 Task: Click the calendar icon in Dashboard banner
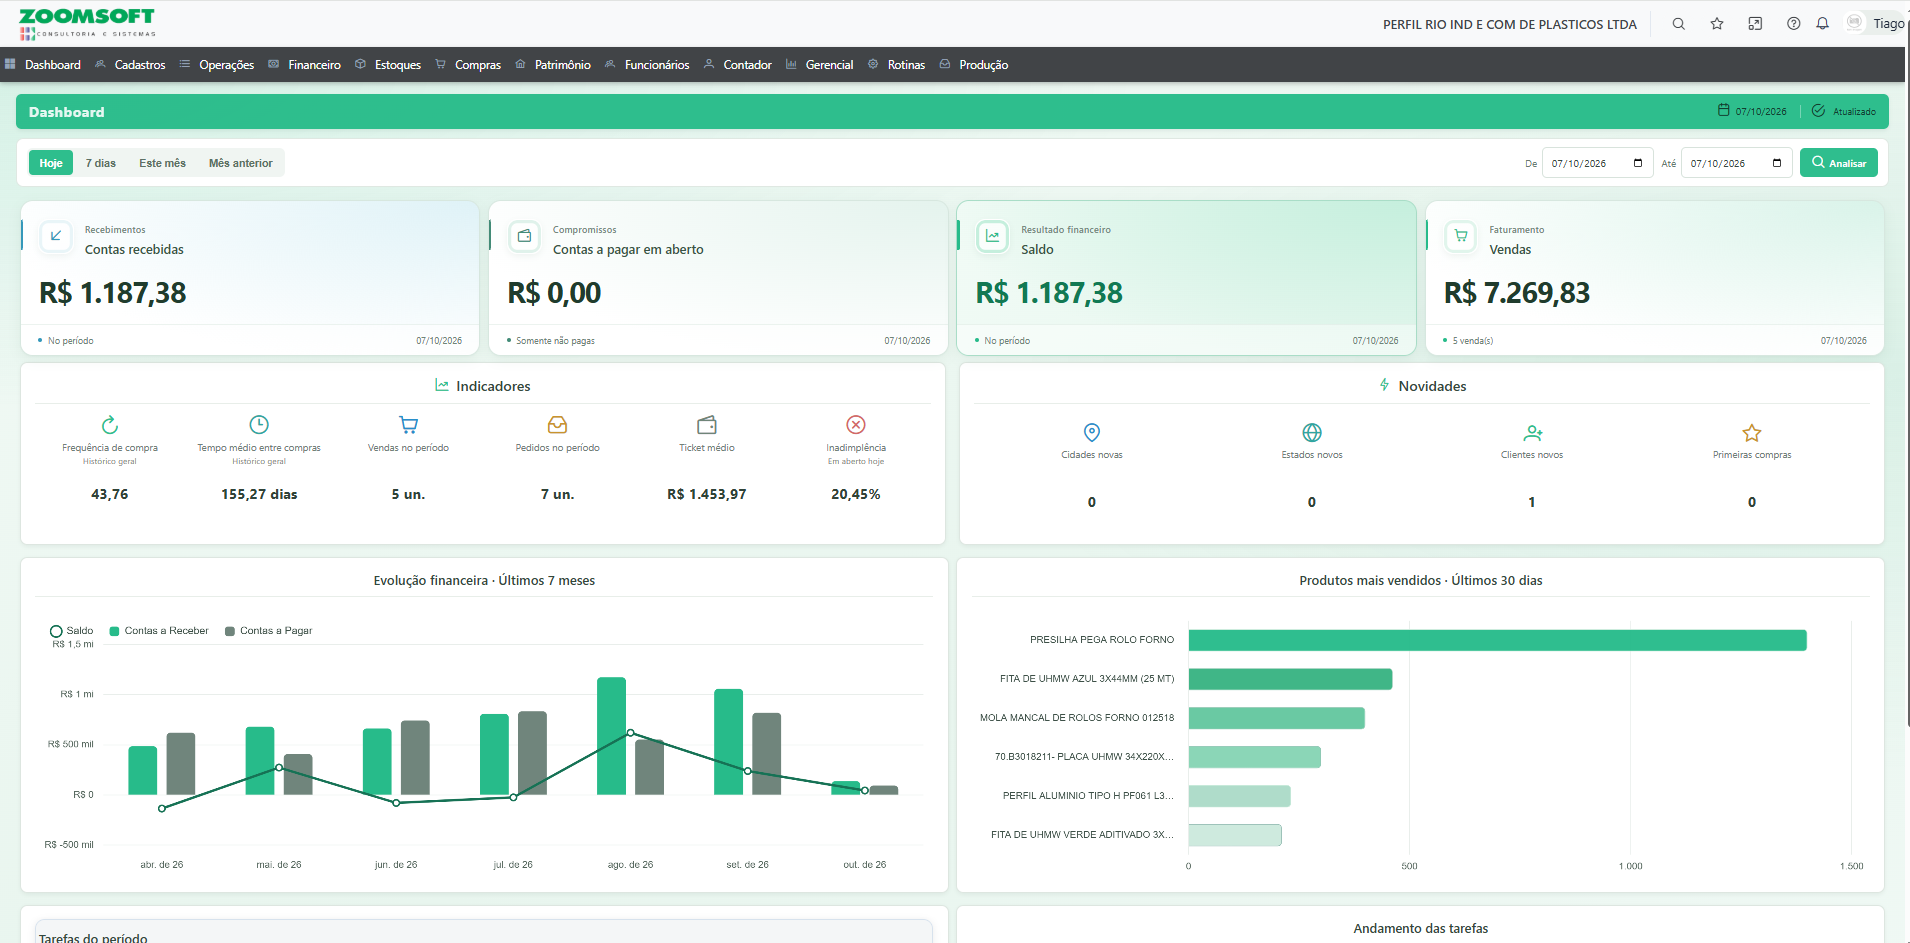click(1724, 111)
